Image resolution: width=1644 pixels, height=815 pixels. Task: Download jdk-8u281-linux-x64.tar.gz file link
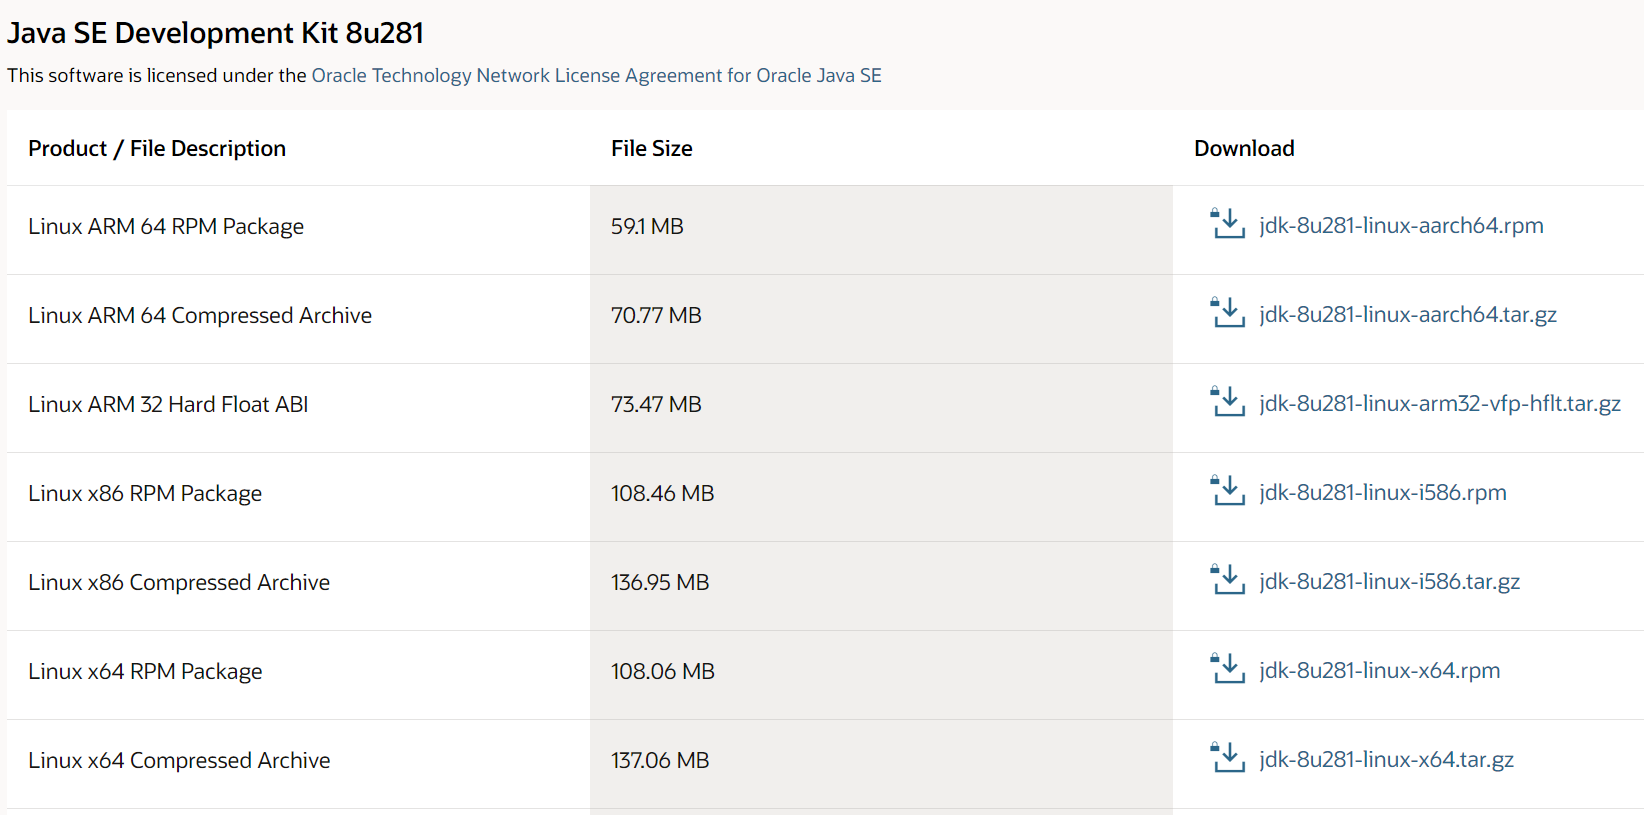click(x=1387, y=760)
